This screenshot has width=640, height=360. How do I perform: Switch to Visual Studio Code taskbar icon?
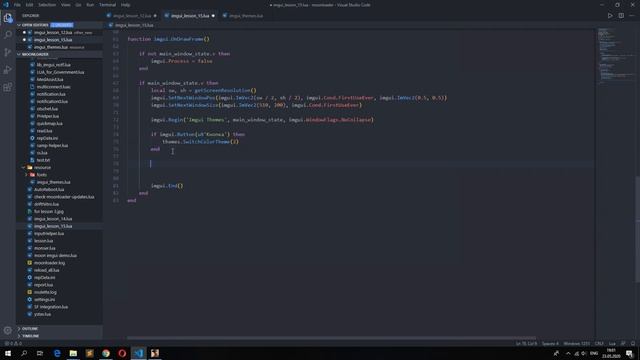pyautogui.click(x=139, y=353)
